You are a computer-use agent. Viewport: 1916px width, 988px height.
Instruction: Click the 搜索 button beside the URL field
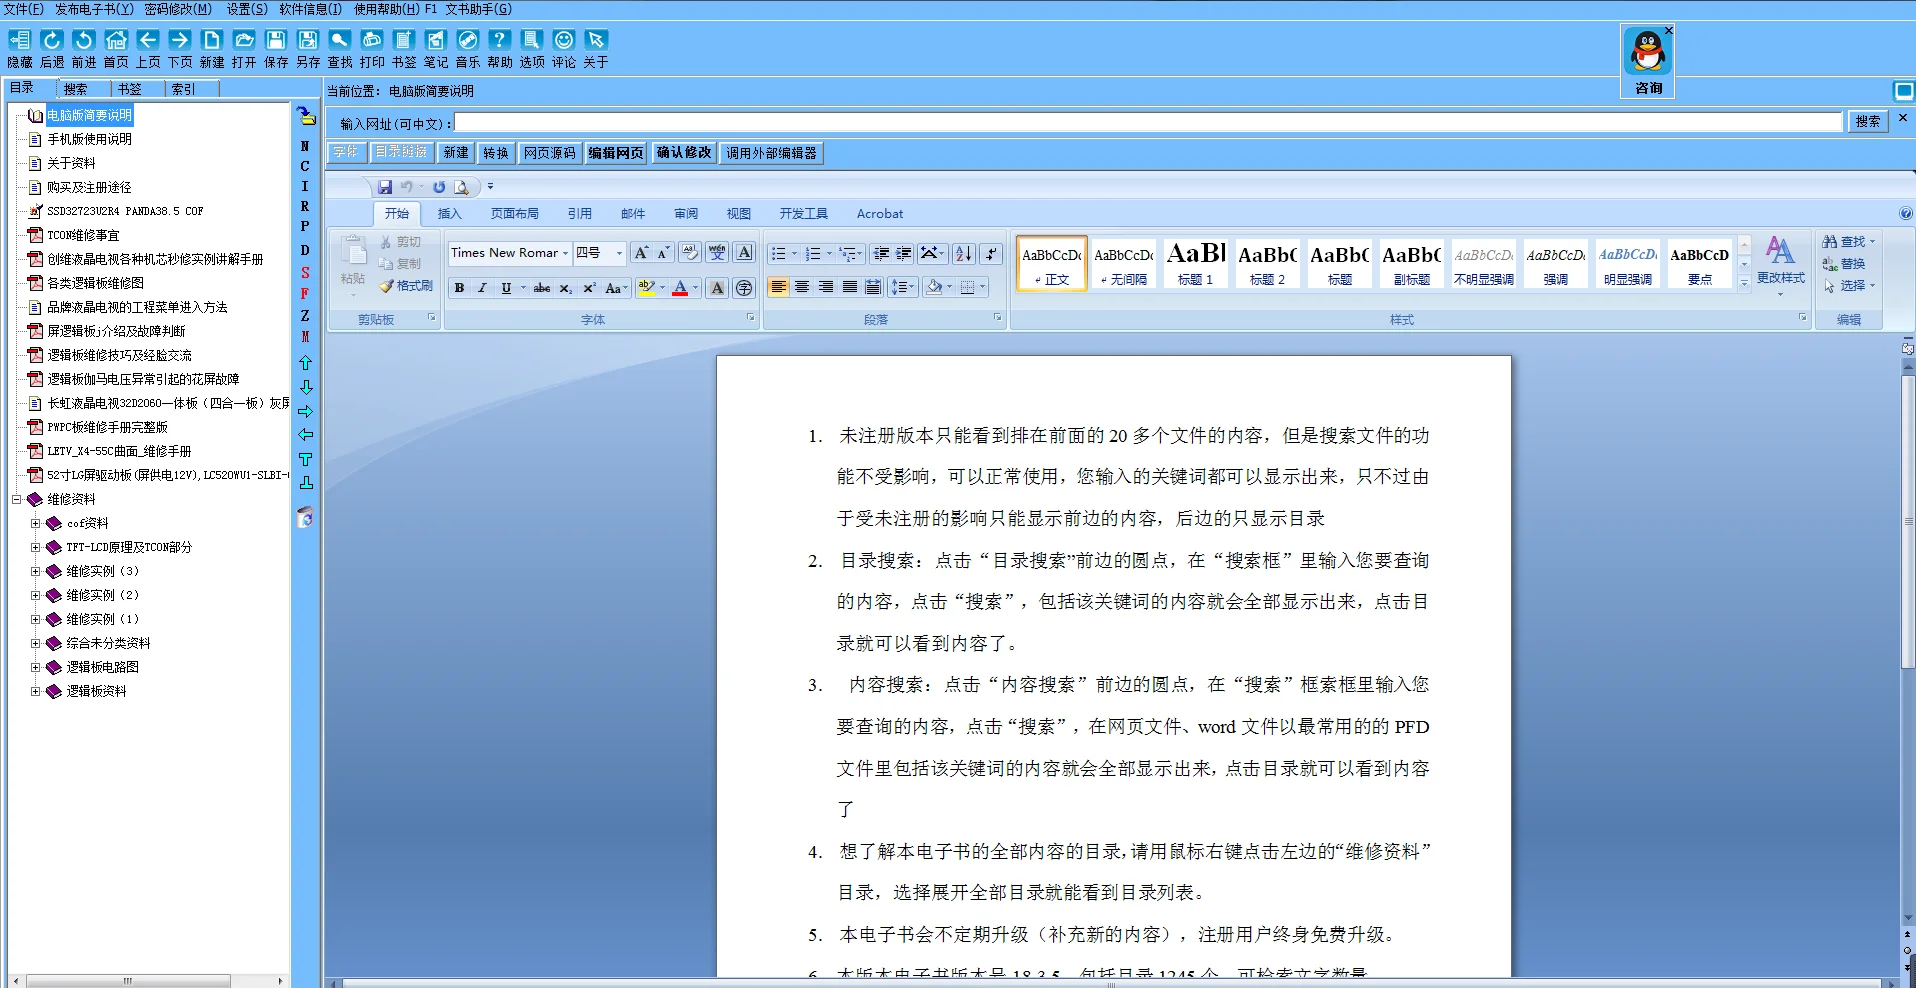point(1868,122)
